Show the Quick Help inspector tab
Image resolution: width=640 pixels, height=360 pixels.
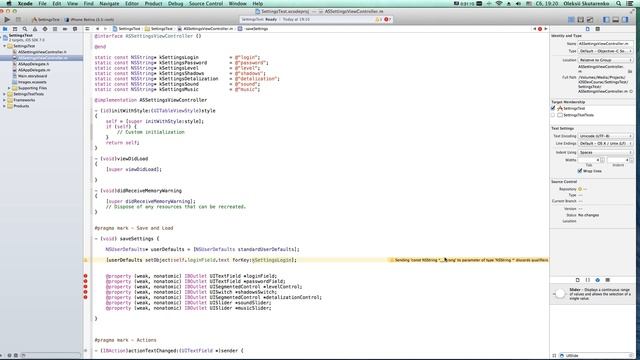click(598, 29)
